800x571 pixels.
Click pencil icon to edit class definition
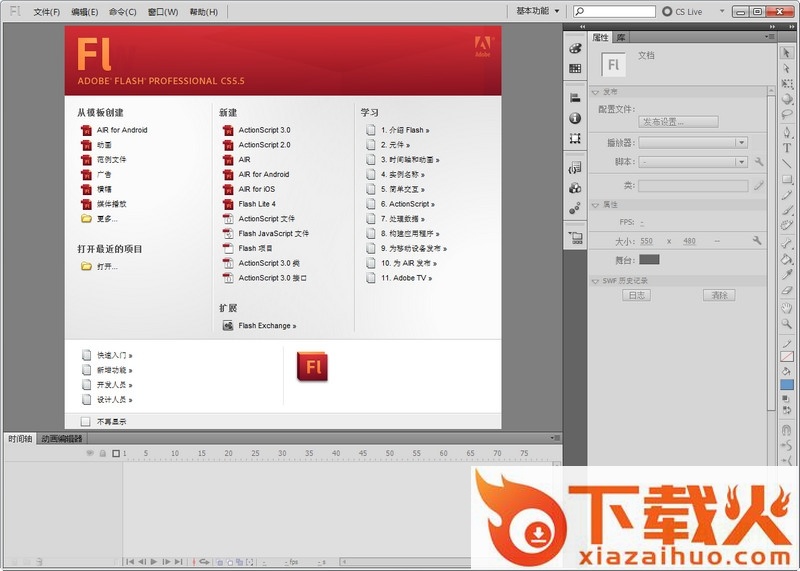pos(759,186)
